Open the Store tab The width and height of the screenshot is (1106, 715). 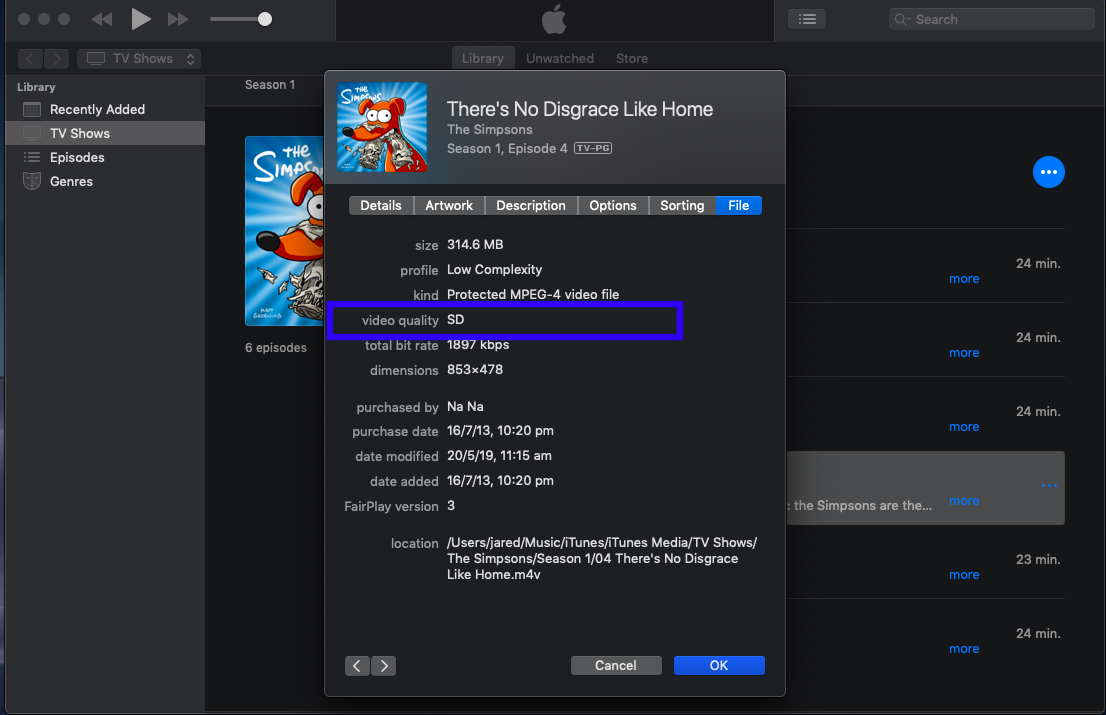631,59
